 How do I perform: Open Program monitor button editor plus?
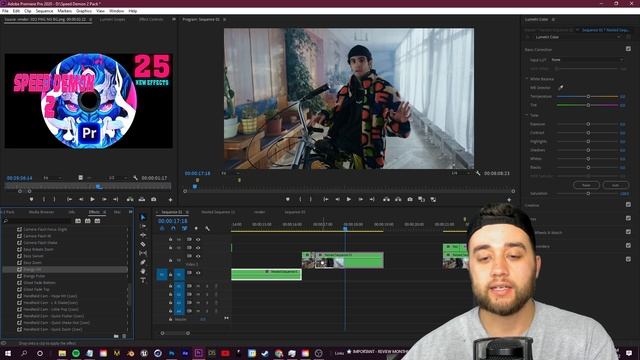[509, 200]
